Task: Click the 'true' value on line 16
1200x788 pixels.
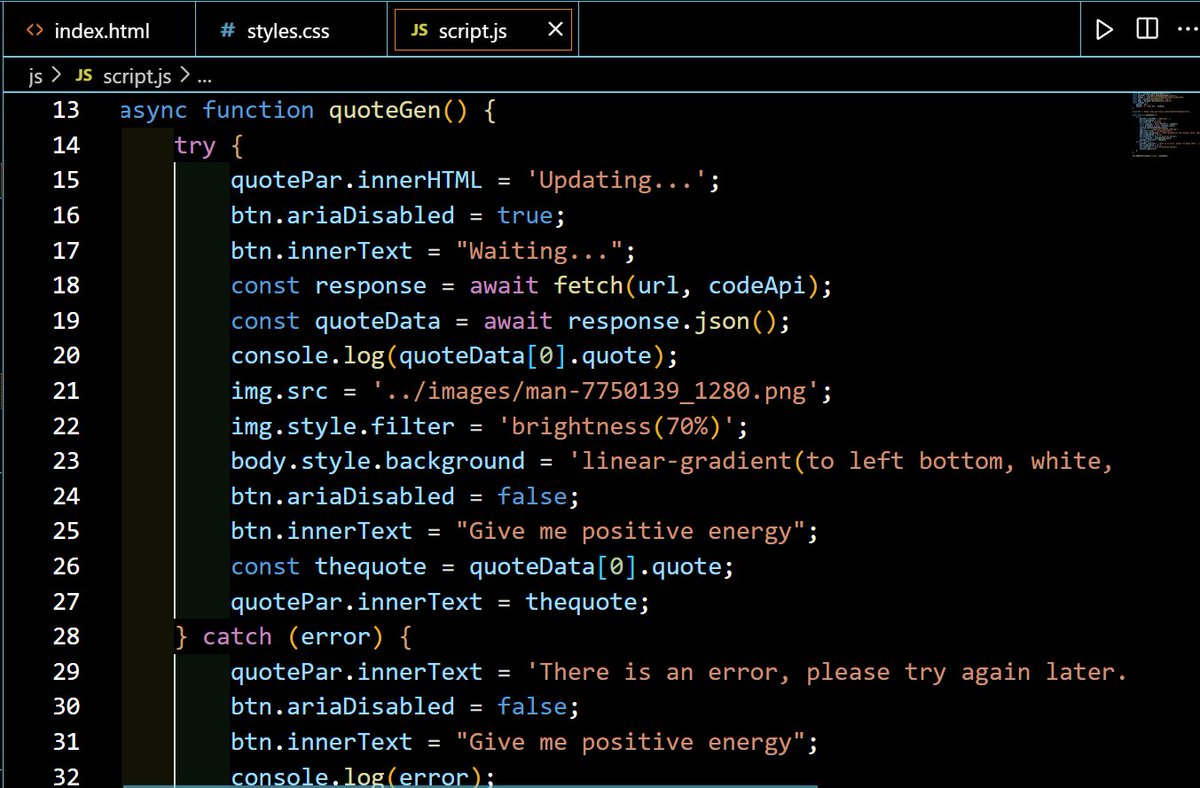Action: coord(525,215)
